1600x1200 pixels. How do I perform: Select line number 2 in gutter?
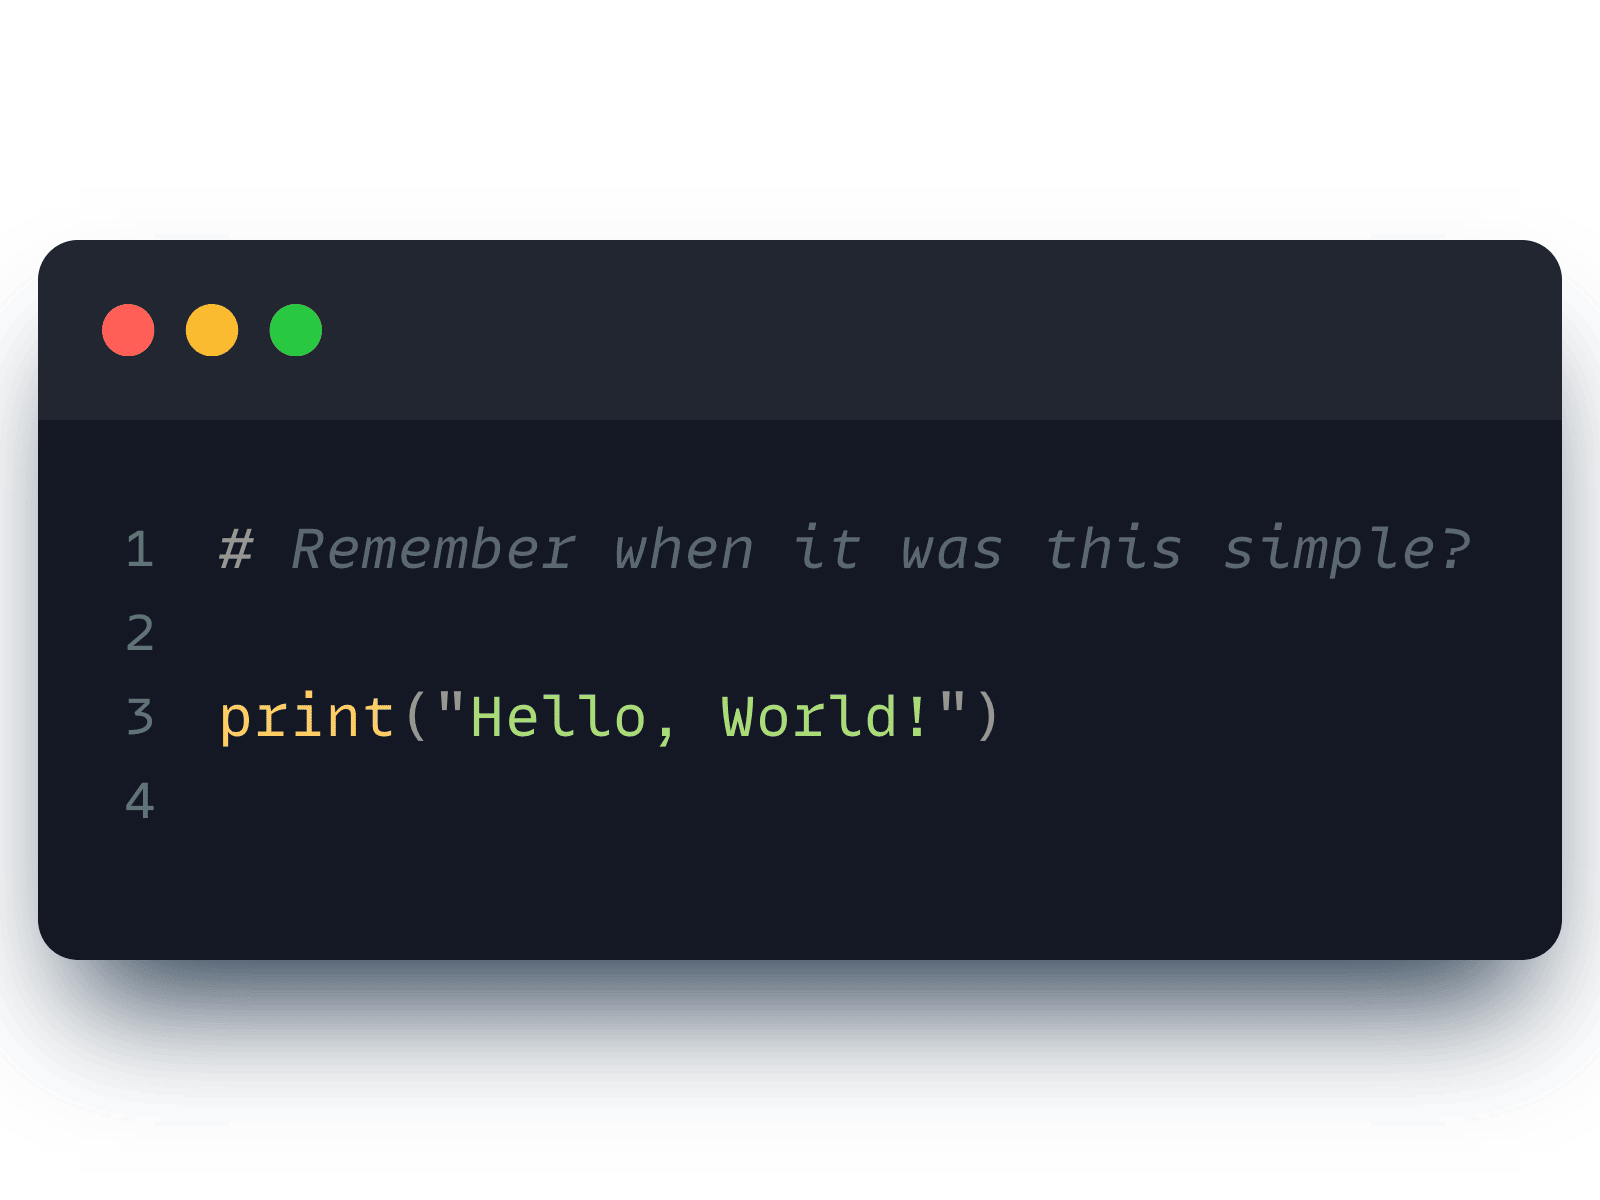pyautogui.click(x=140, y=634)
